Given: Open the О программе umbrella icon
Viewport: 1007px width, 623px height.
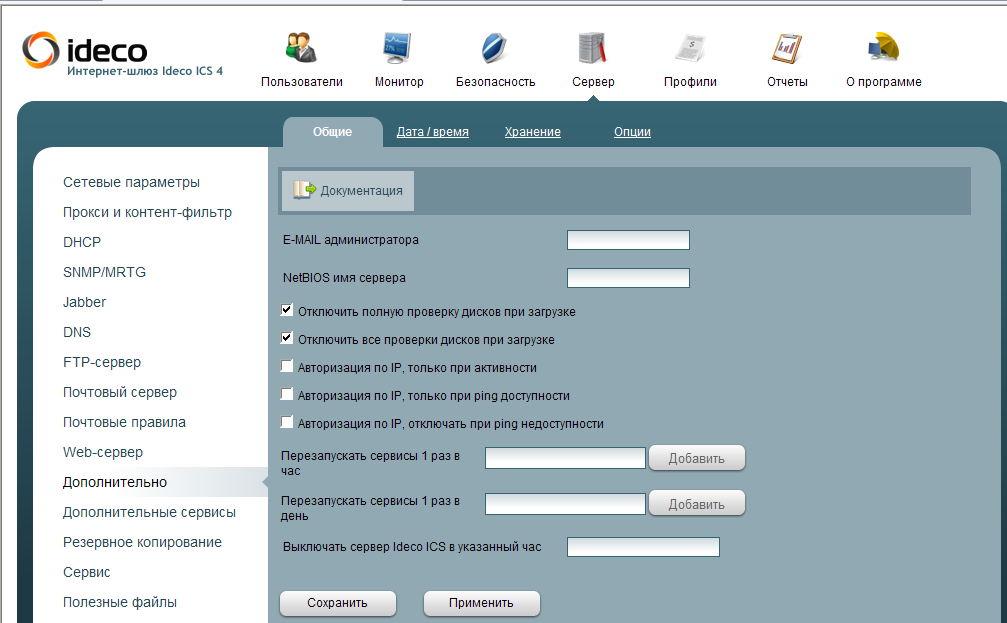Looking at the screenshot, I should tap(884, 48).
